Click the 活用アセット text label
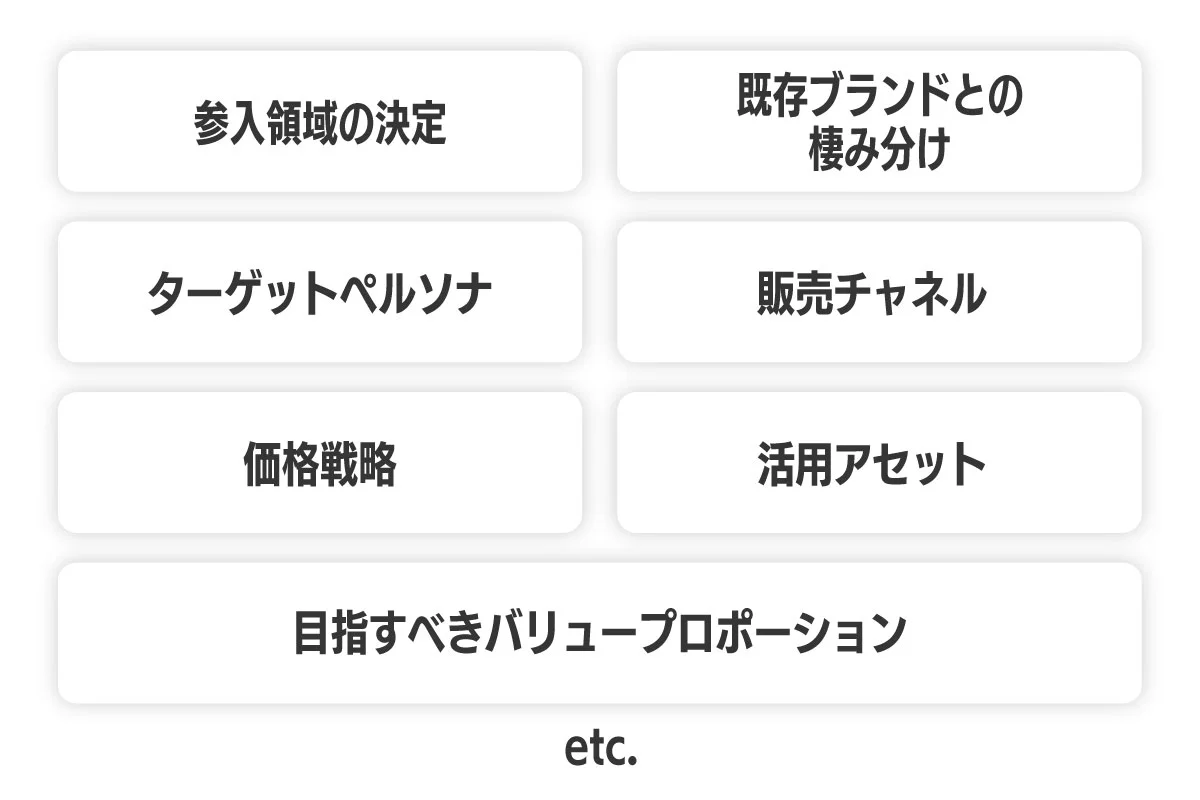Screen dimensions: 1200x800 coord(872,465)
